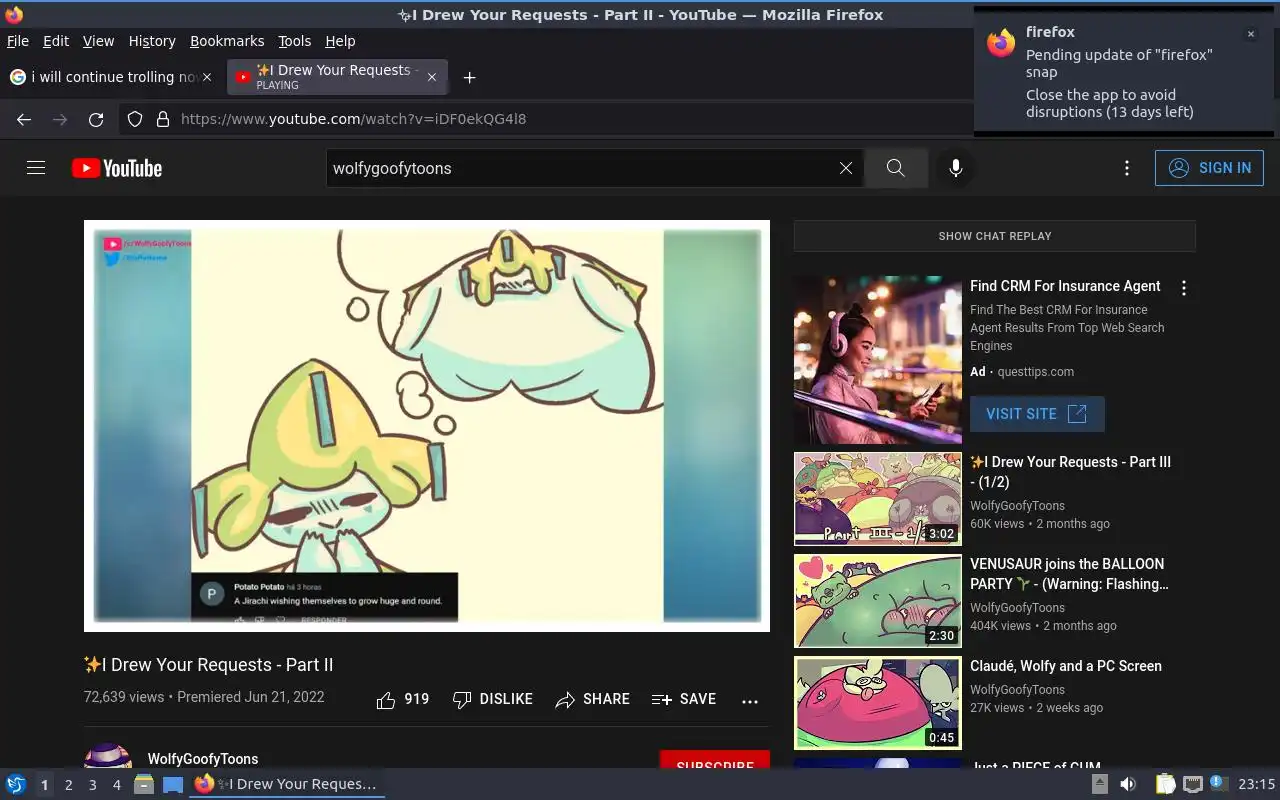Click 'I Drew Your Requests - Part III' title
The height and width of the screenshot is (800, 1280).
(1070, 472)
